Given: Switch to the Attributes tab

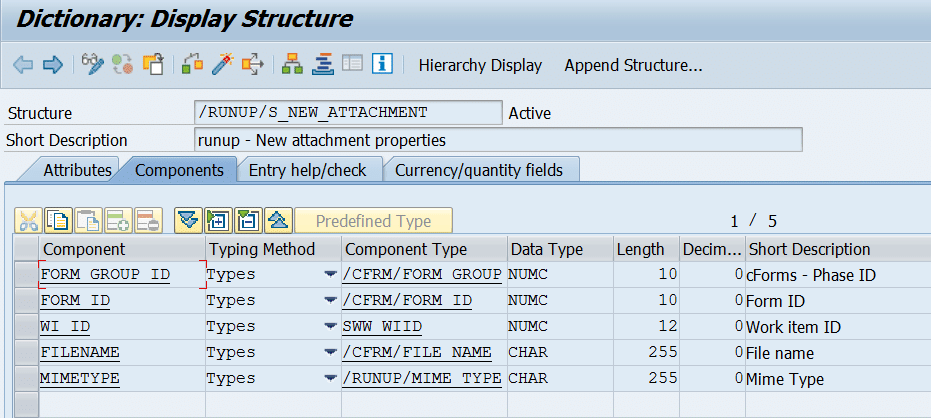Looking at the screenshot, I should 77,170.
